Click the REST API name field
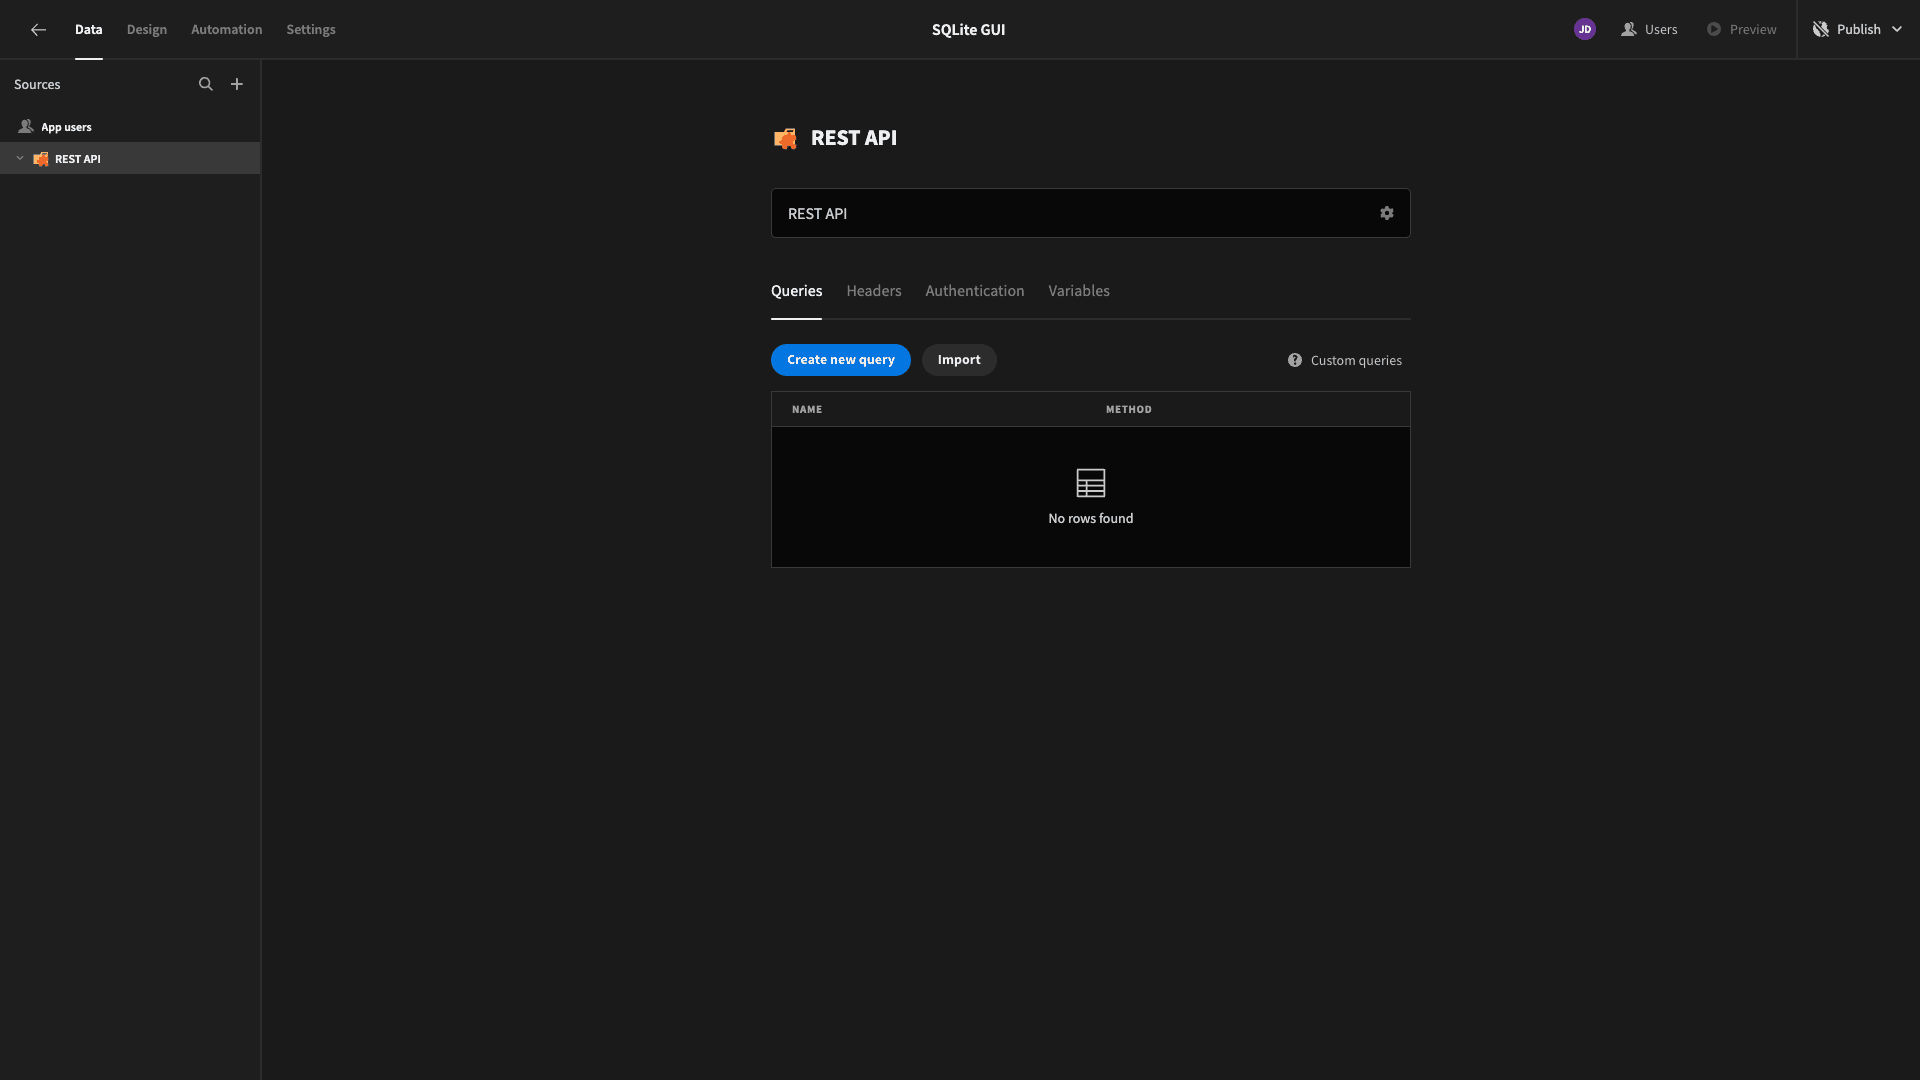 [1091, 213]
